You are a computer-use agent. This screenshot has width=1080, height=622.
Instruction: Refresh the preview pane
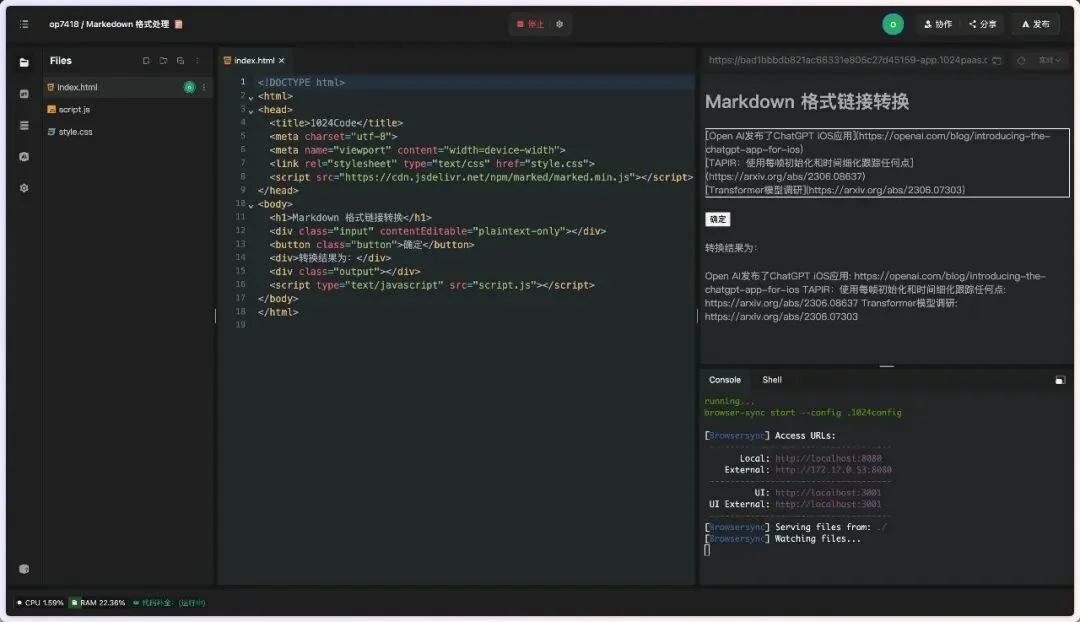(x=1021, y=61)
